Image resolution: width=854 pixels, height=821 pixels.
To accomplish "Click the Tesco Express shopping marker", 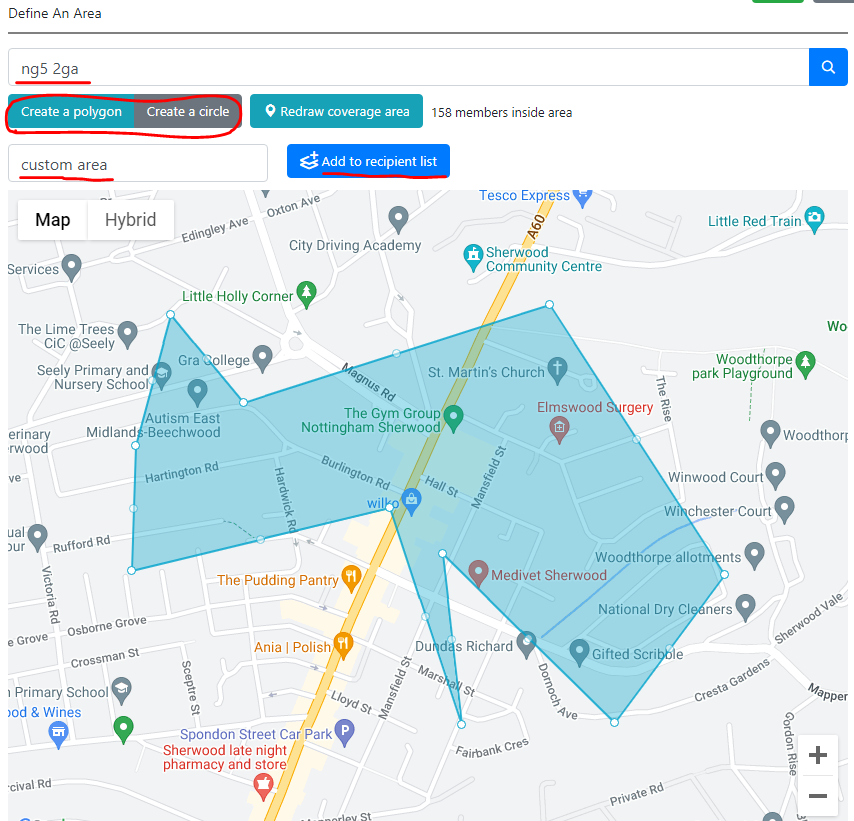I will (x=582, y=194).
